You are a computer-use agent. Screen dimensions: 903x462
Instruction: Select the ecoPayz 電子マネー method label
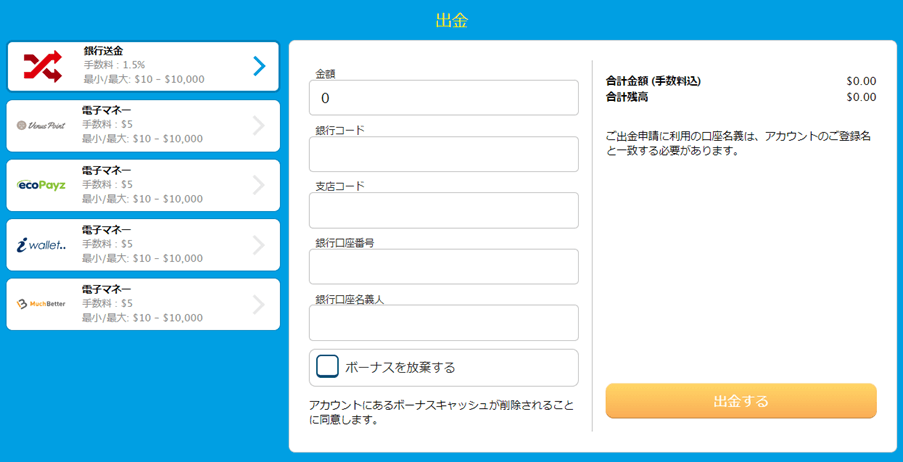click(106, 170)
